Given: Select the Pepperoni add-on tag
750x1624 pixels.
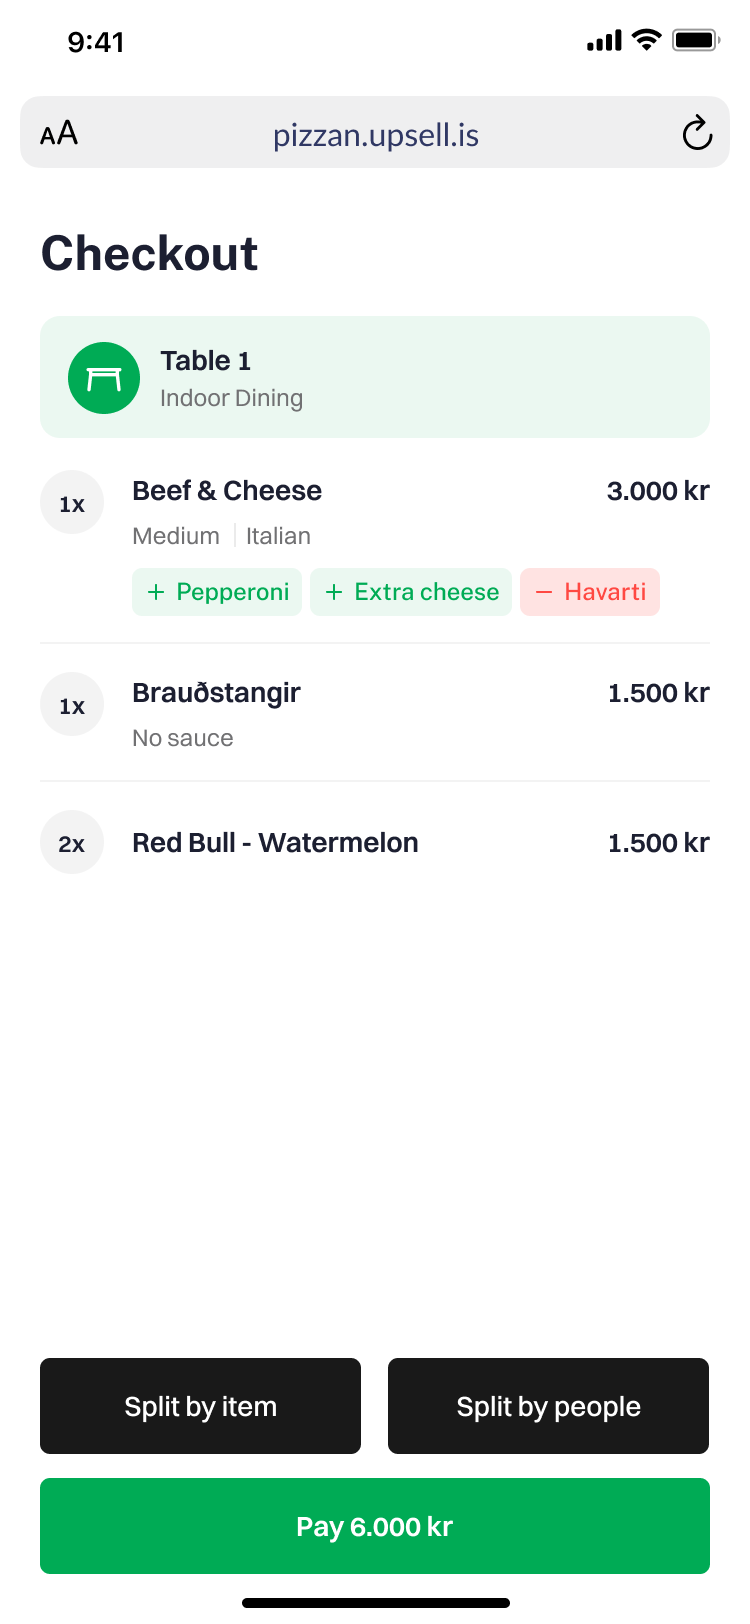Looking at the screenshot, I should click(217, 592).
